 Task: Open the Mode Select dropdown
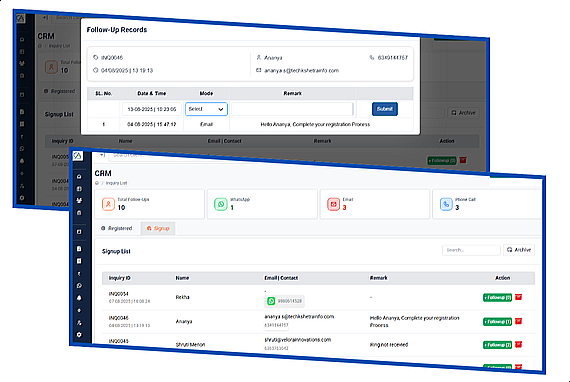click(206, 109)
